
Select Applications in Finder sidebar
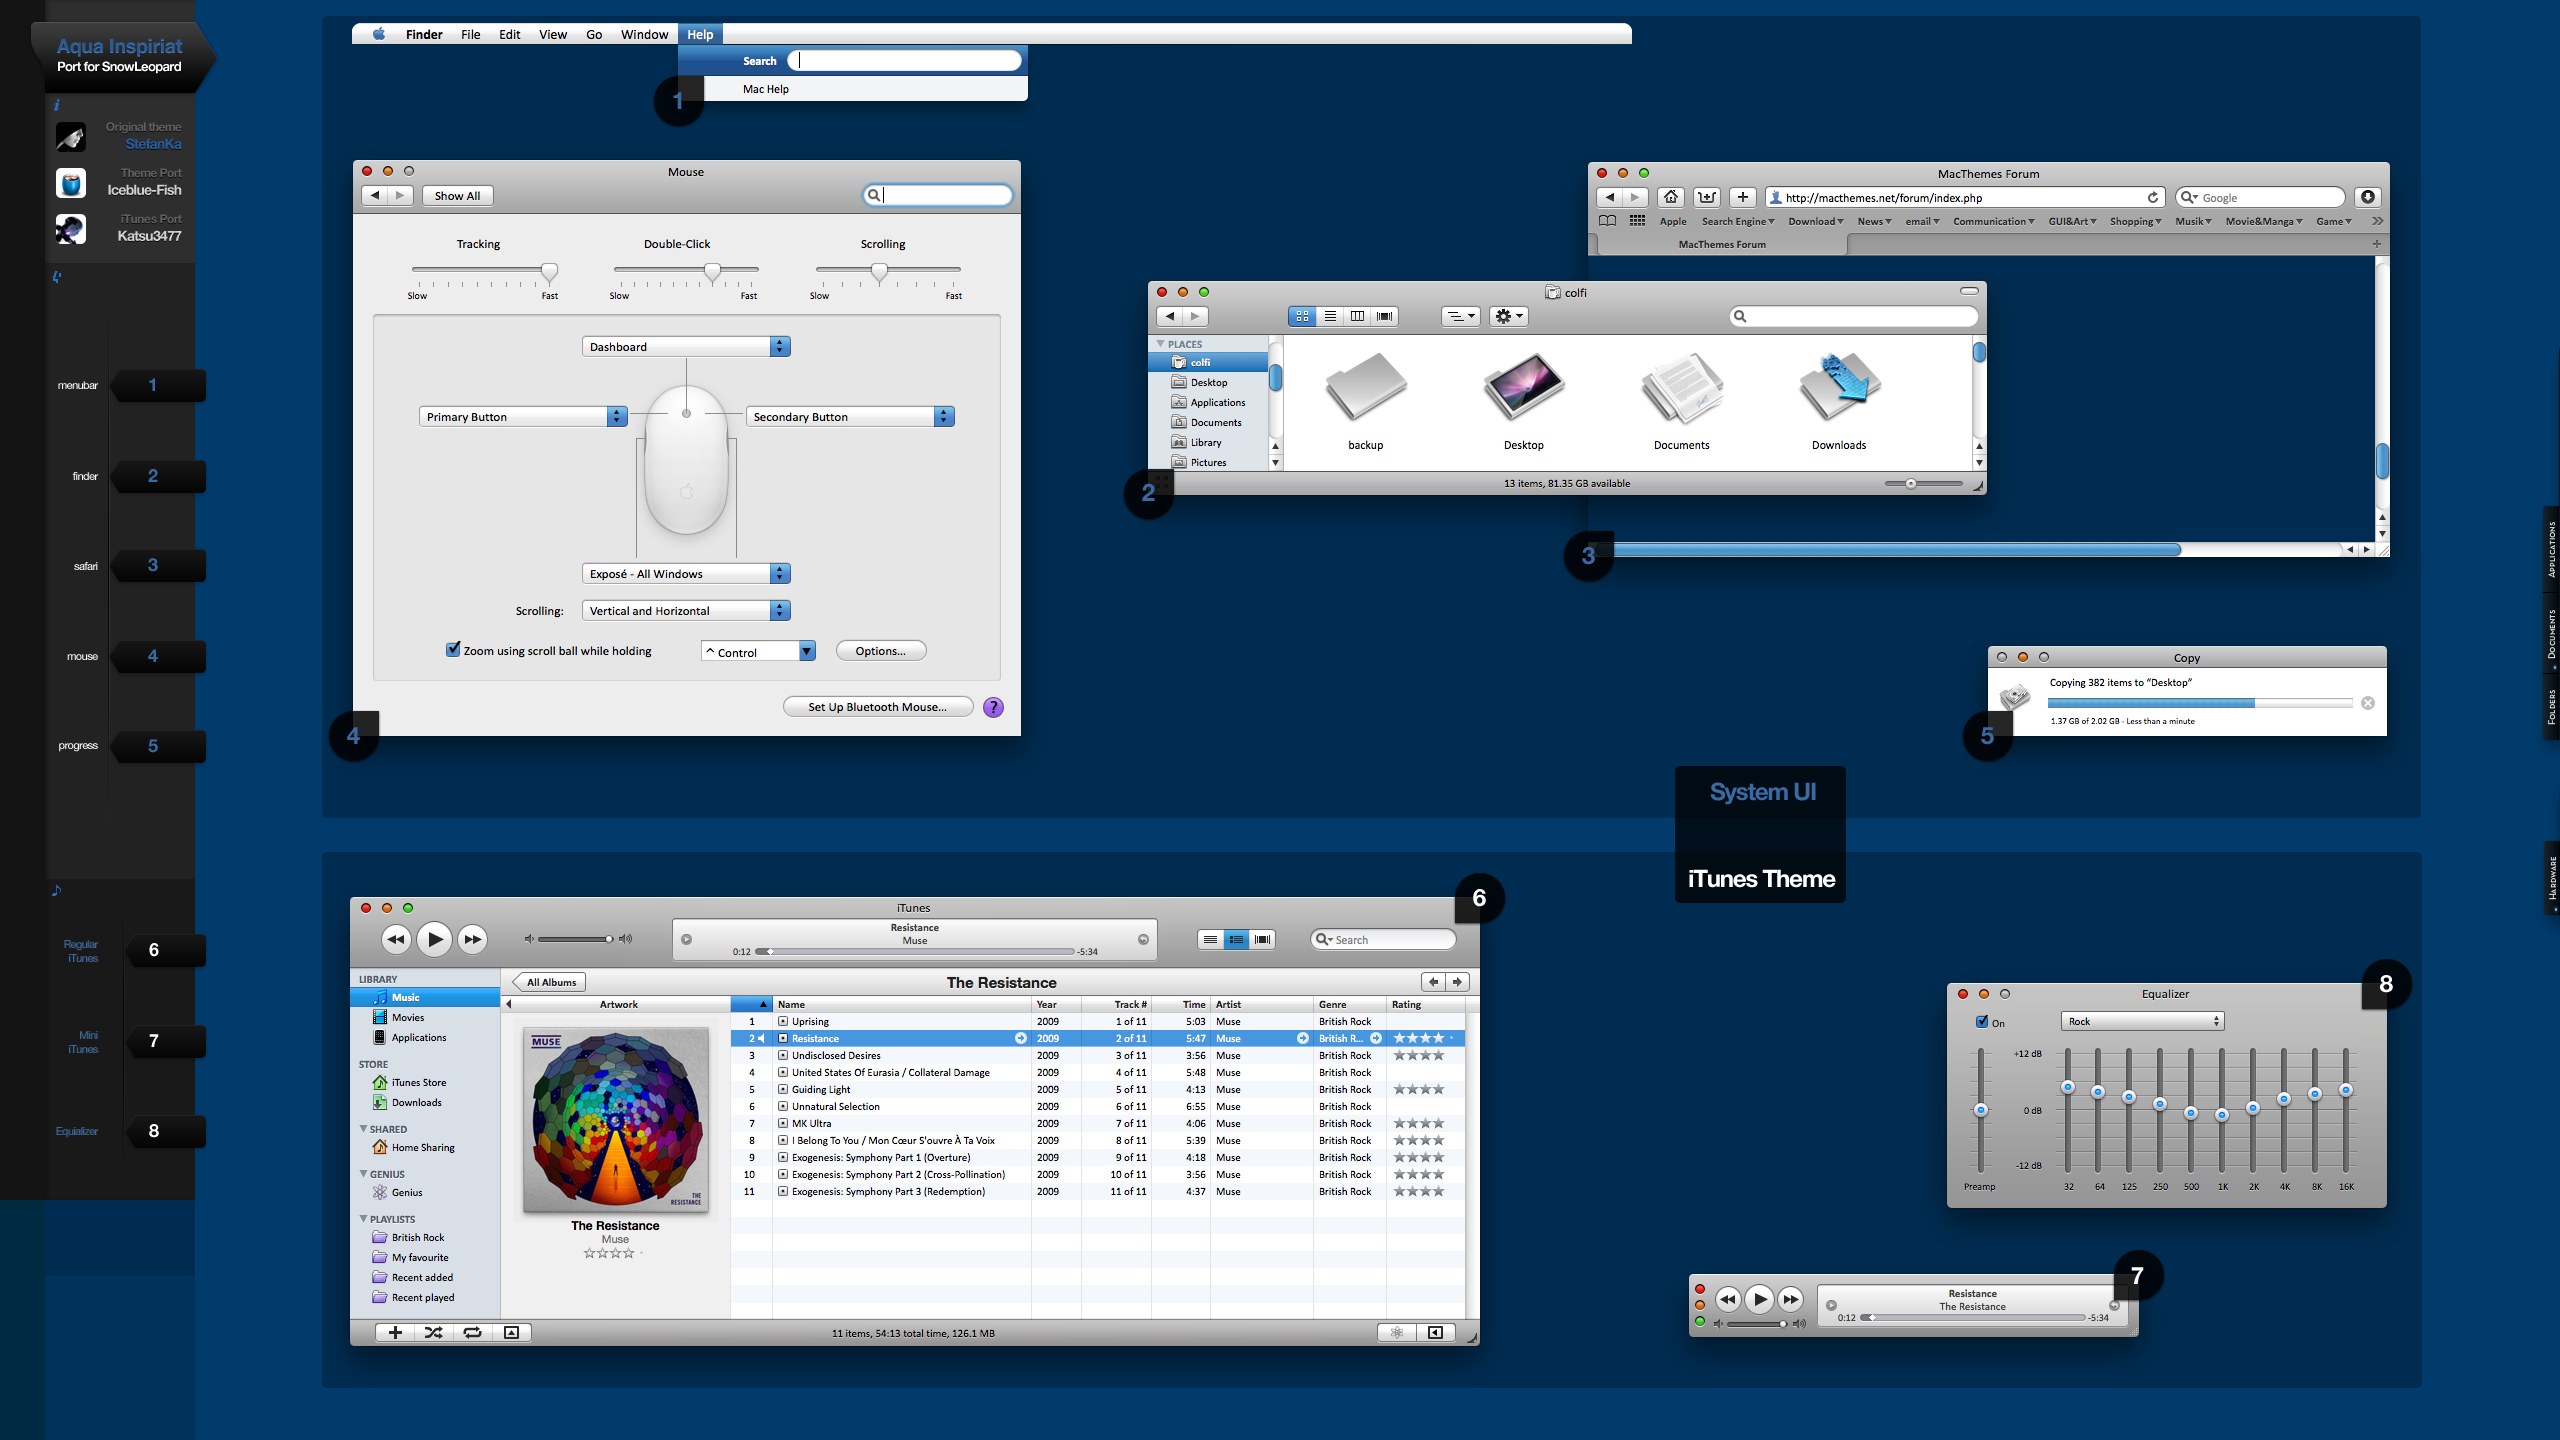tap(1208, 402)
